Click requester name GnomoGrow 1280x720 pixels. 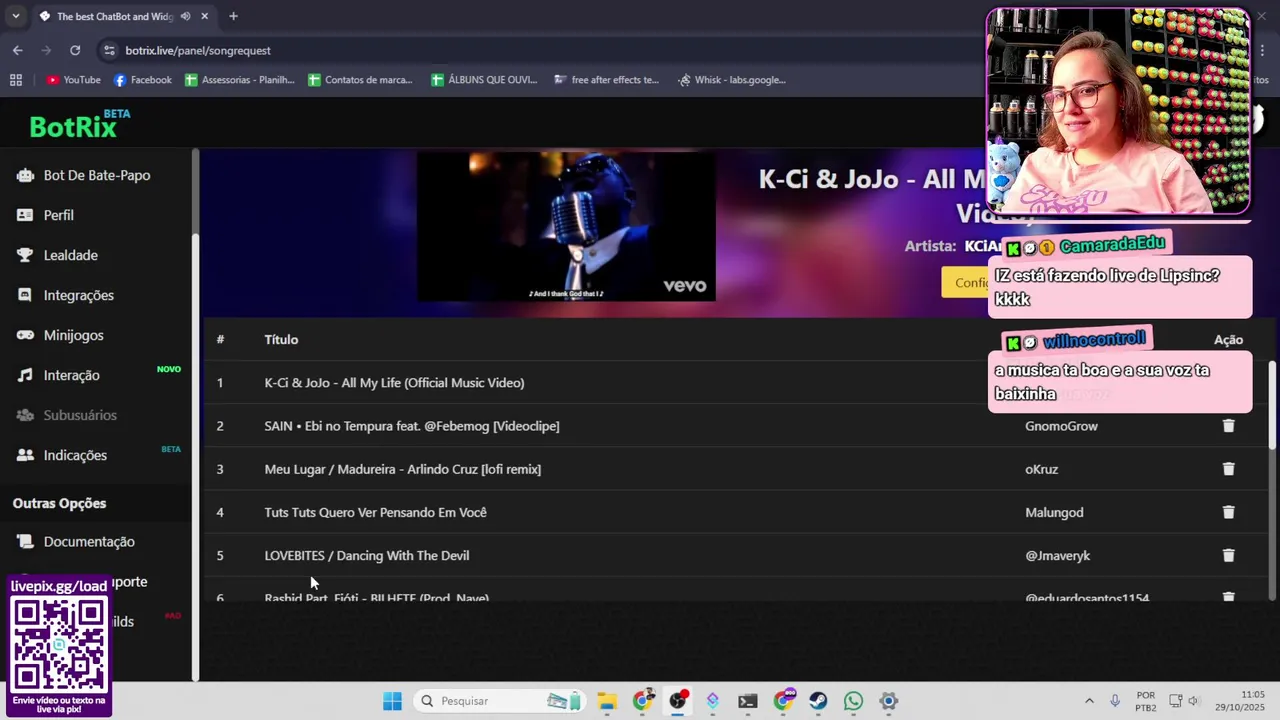[x=1061, y=426]
